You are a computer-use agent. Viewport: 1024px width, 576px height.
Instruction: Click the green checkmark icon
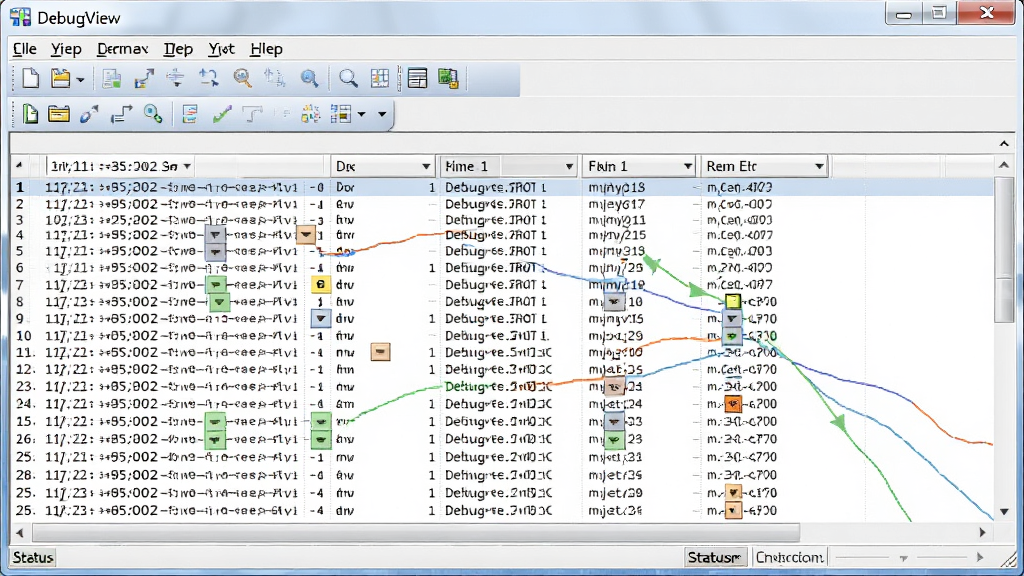click(222, 114)
